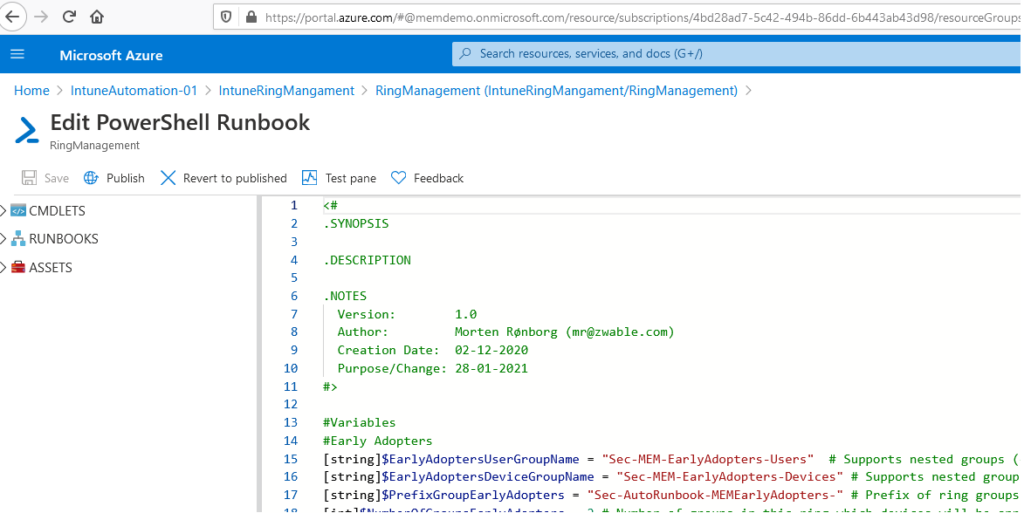Click the Feedback heart icon
1024x513 pixels.
coord(398,178)
